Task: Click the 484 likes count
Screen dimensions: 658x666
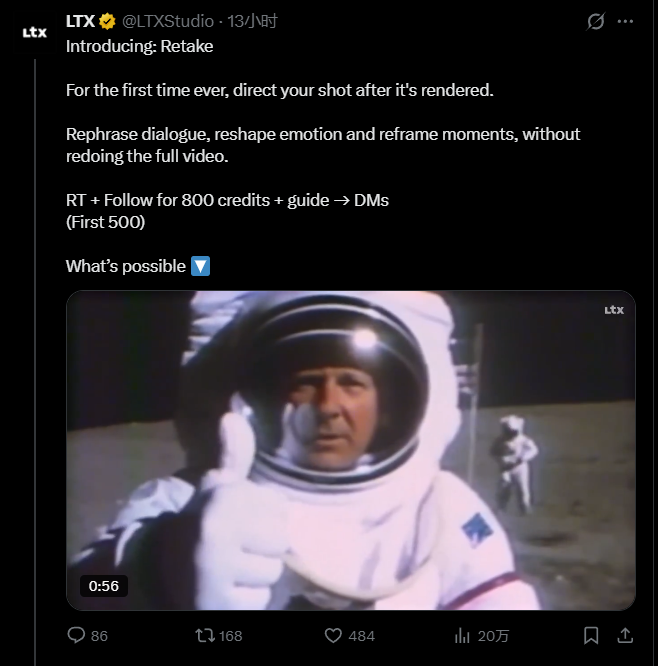Action: pos(362,636)
